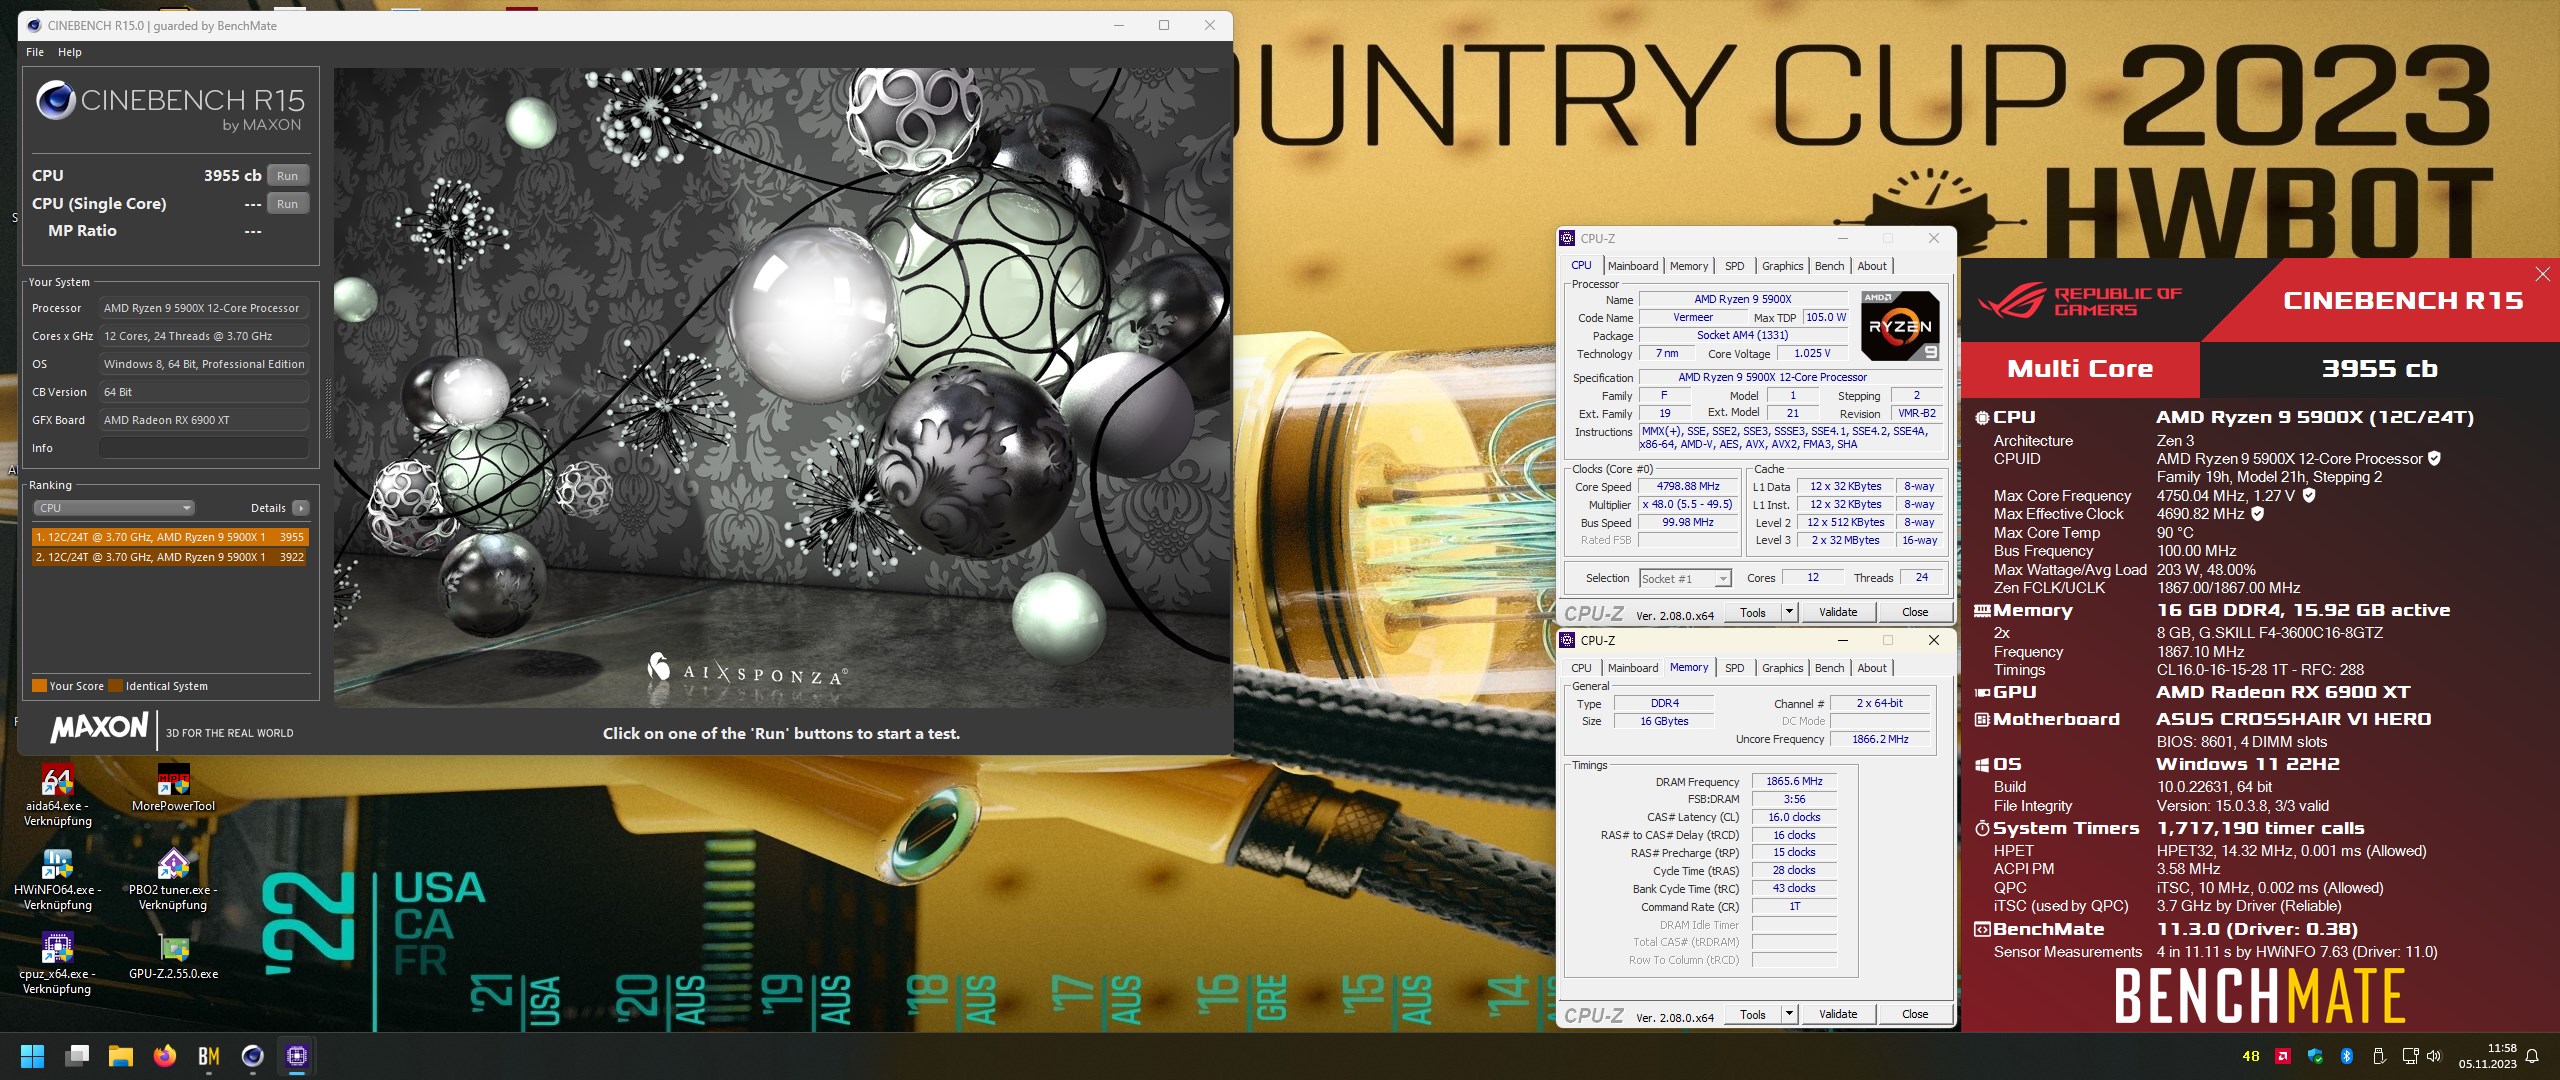The image size is (2560, 1080).
Task: Open the Help menu in Cinebench
Action: (70, 52)
